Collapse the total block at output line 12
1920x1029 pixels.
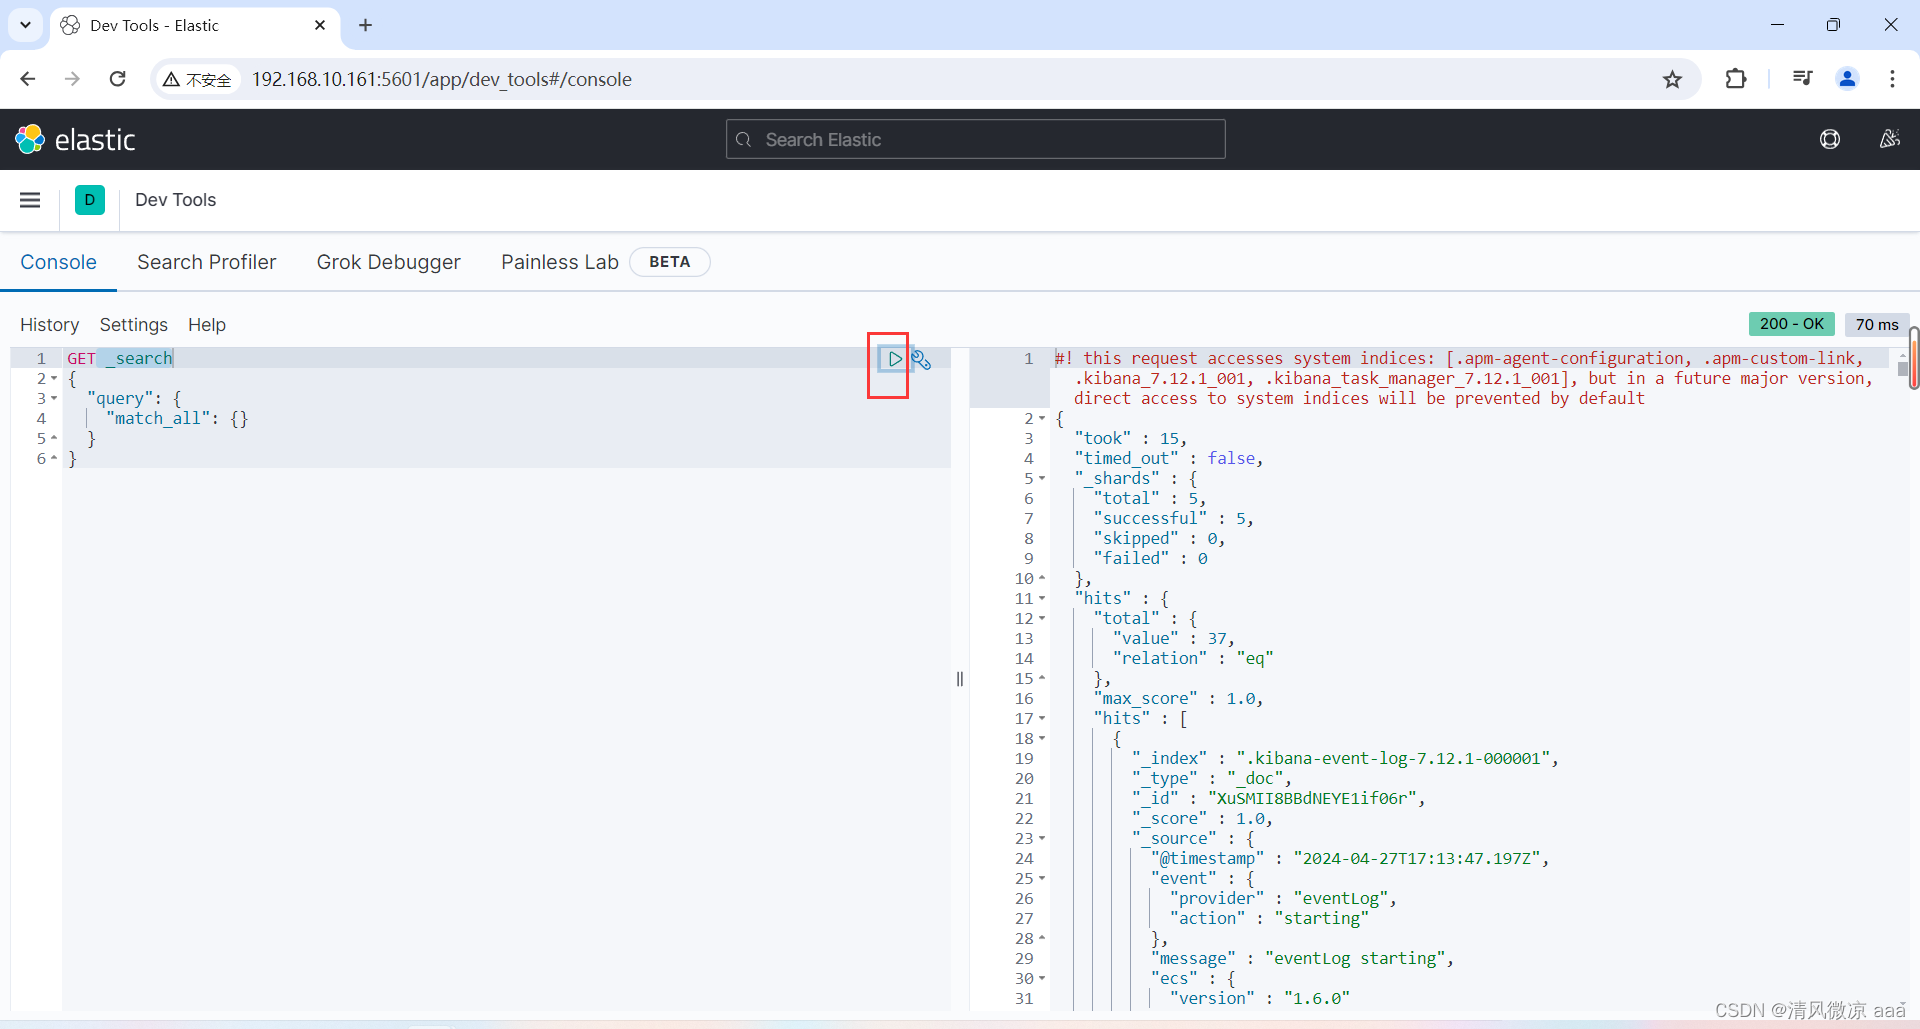click(1042, 619)
